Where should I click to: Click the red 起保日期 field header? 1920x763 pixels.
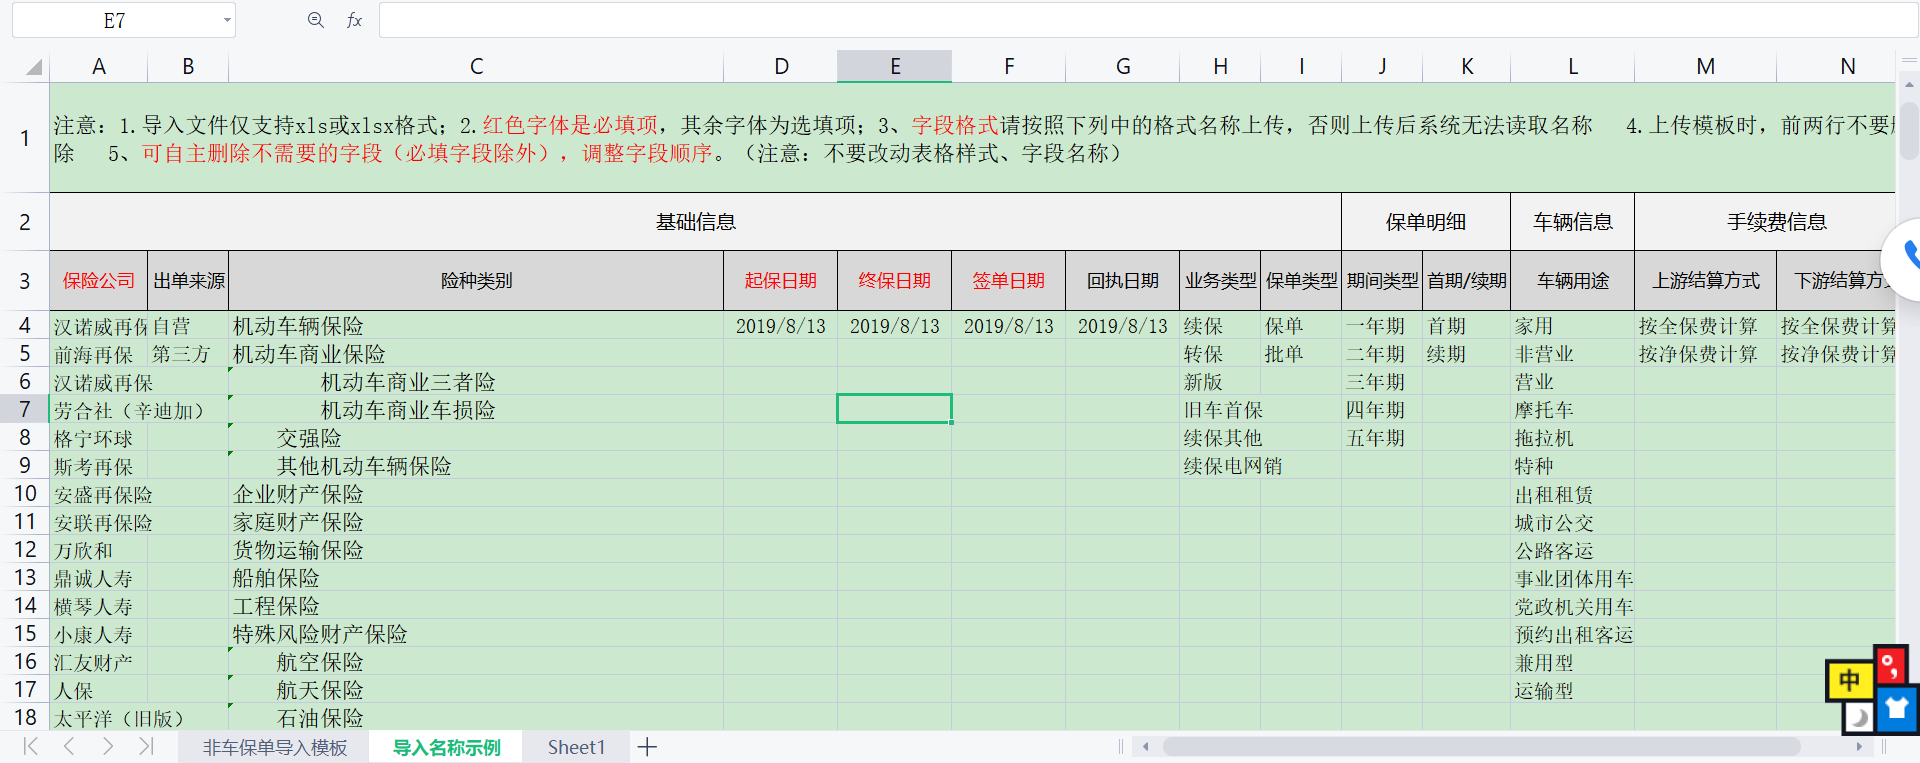pos(781,281)
